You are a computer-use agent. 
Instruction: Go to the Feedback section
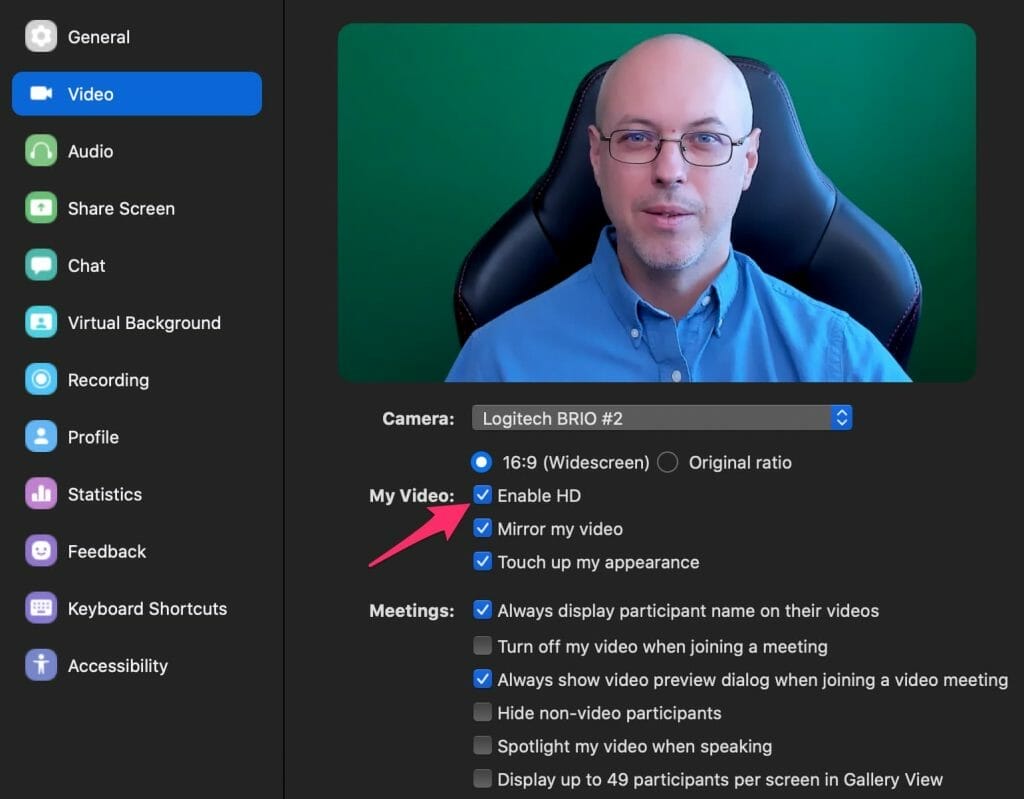(106, 551)
